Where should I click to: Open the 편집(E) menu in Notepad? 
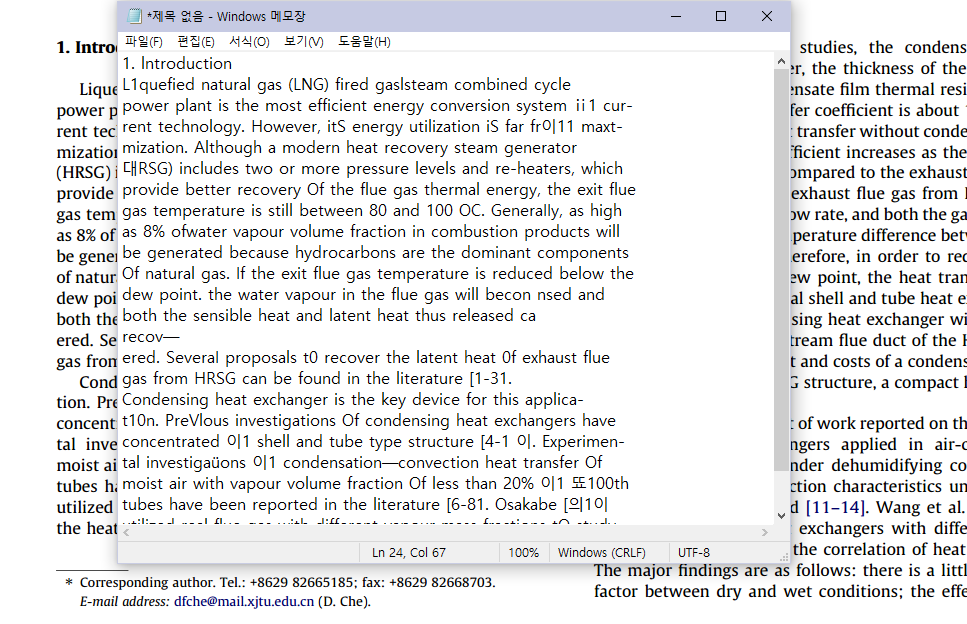click(196, 42)
